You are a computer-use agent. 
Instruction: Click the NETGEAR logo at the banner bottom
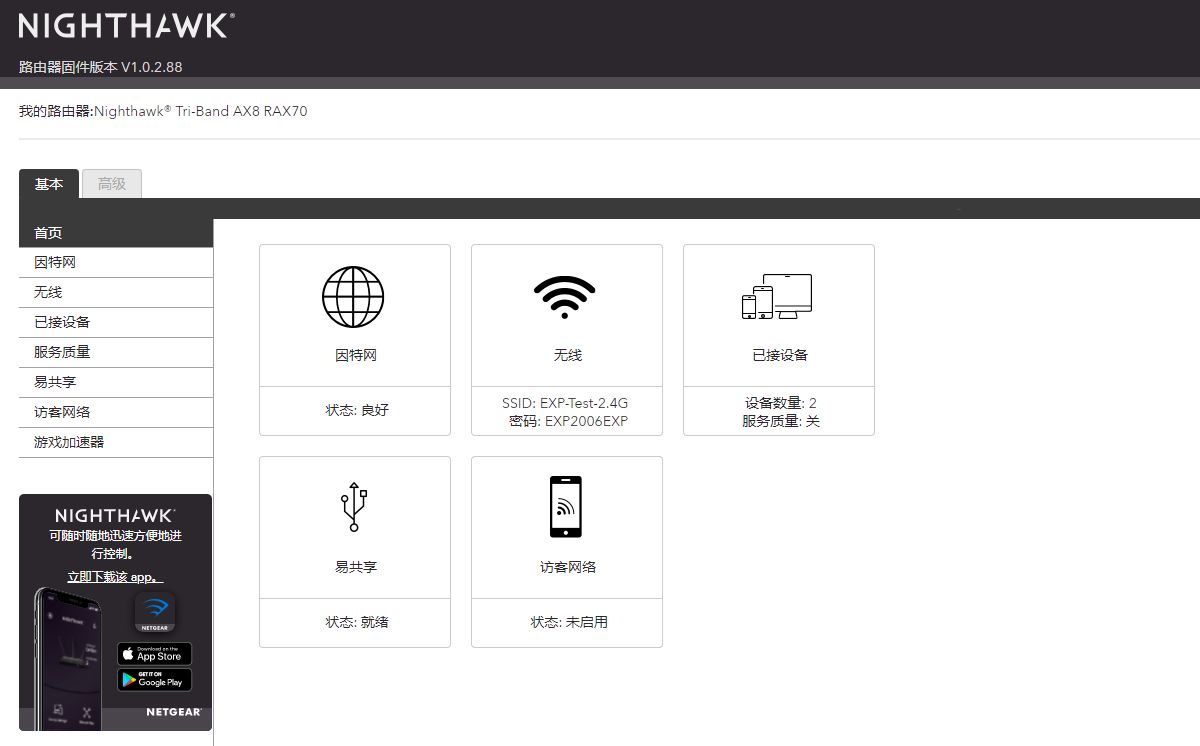point(174,713)
